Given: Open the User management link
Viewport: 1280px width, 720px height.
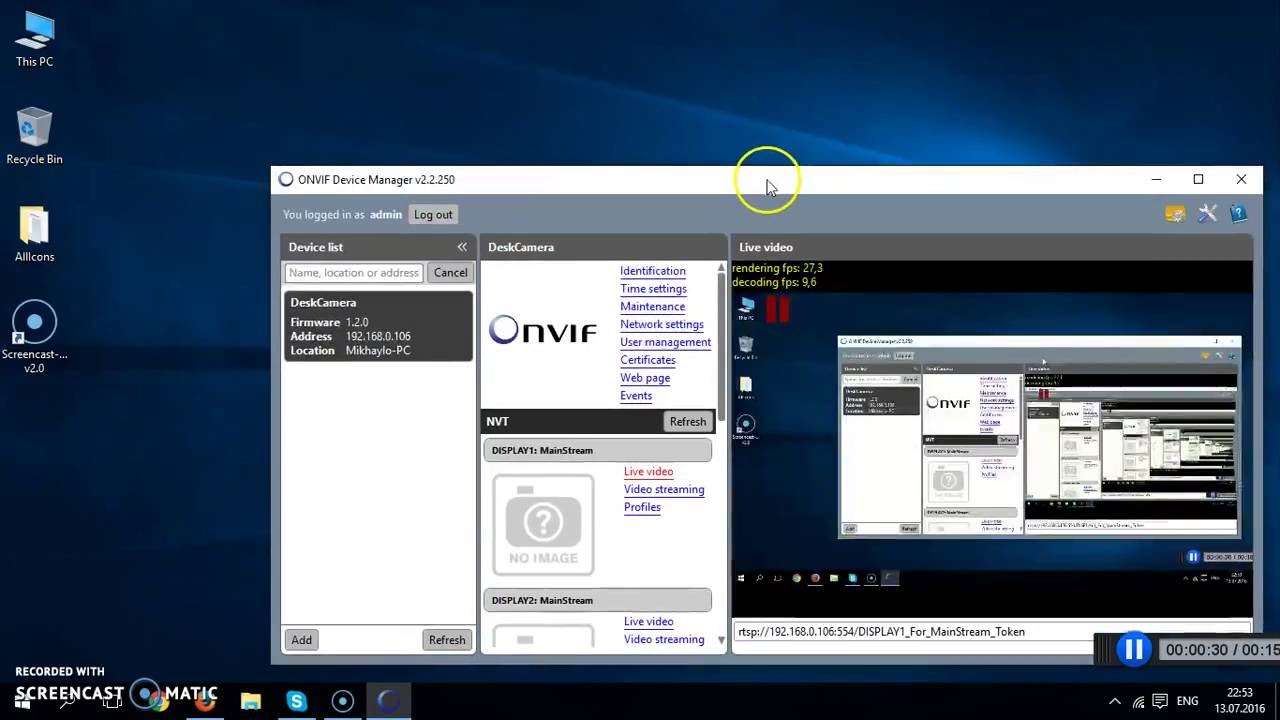Looking at the screenshot, I should (x=665, y=342).
